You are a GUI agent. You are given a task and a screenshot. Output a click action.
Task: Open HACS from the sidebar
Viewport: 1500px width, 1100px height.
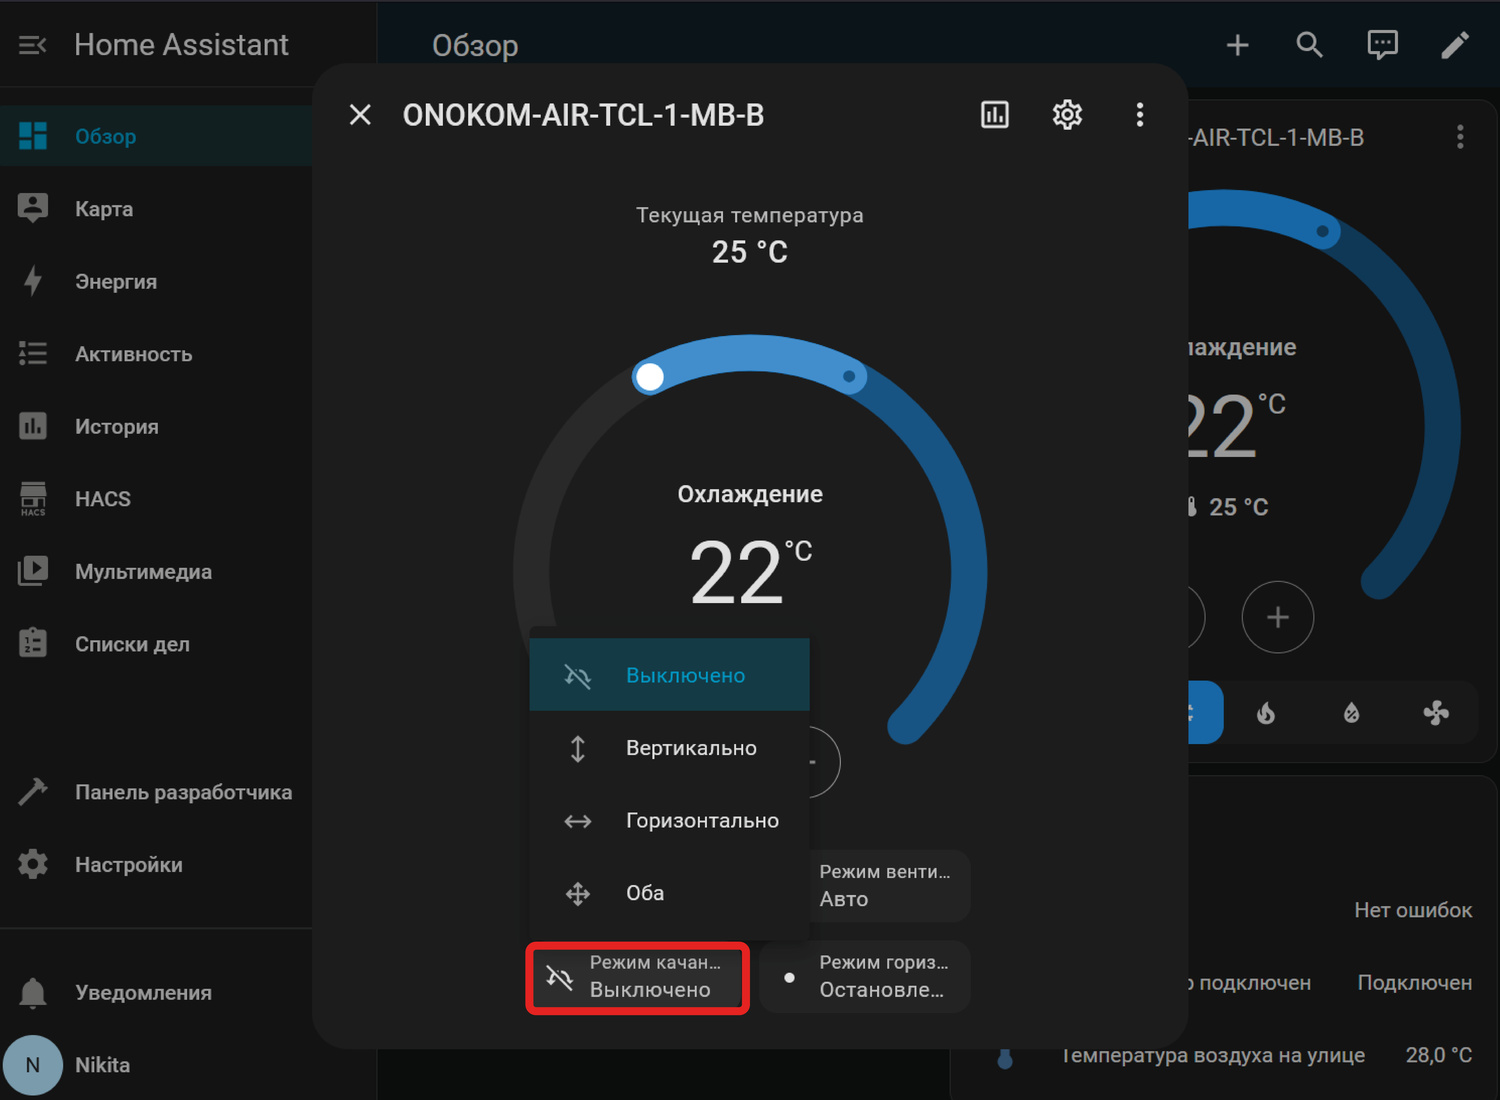click(102, 499)
